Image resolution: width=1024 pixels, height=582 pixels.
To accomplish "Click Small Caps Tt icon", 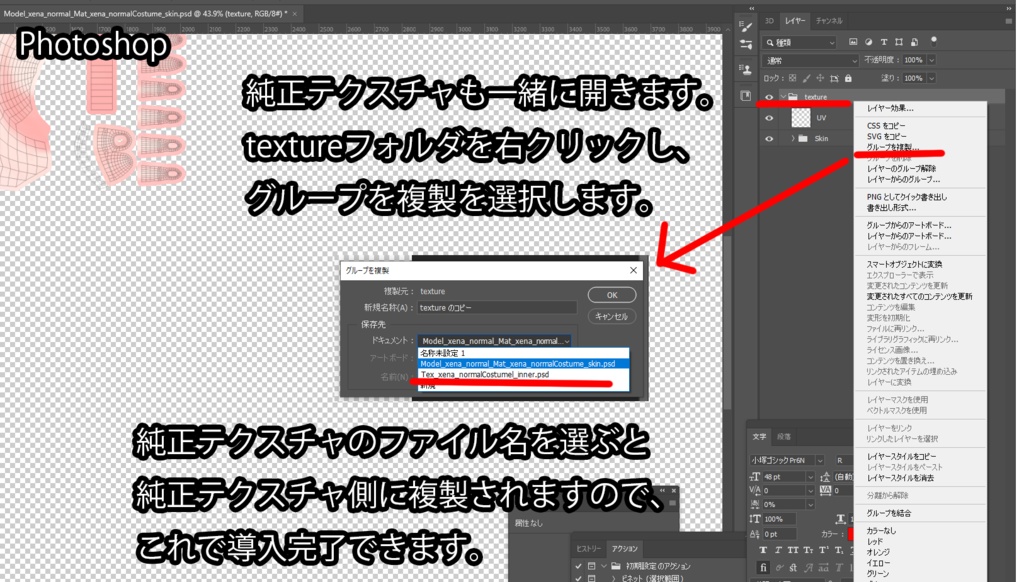I will [808, 550].
